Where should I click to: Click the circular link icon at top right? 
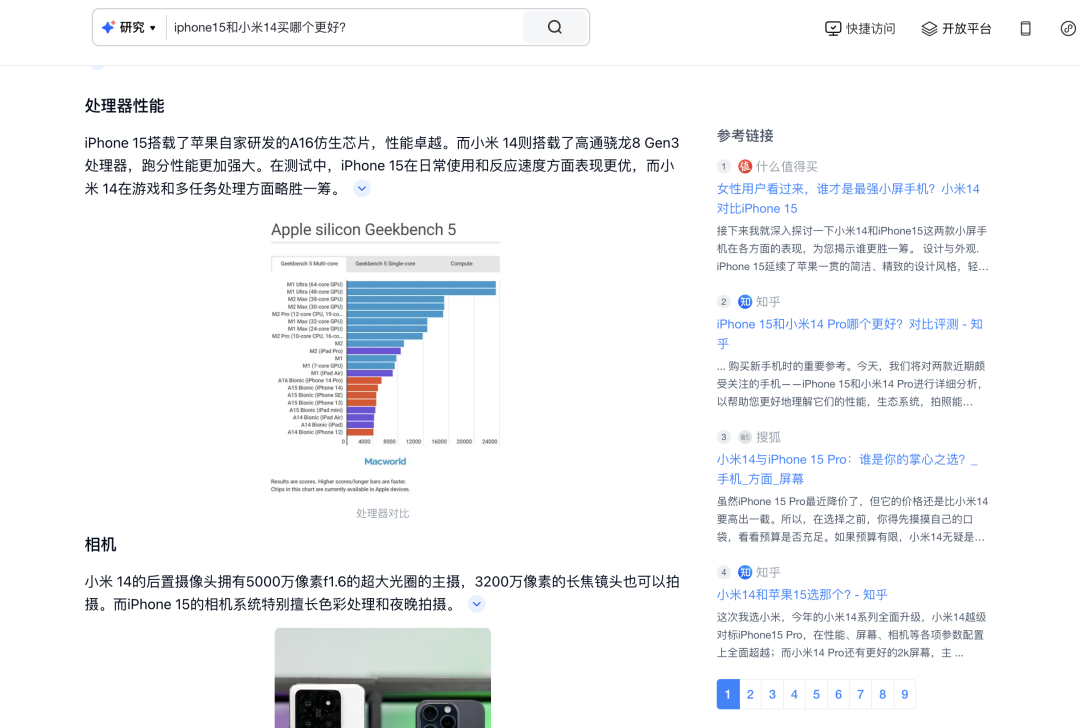[1068, 28]
